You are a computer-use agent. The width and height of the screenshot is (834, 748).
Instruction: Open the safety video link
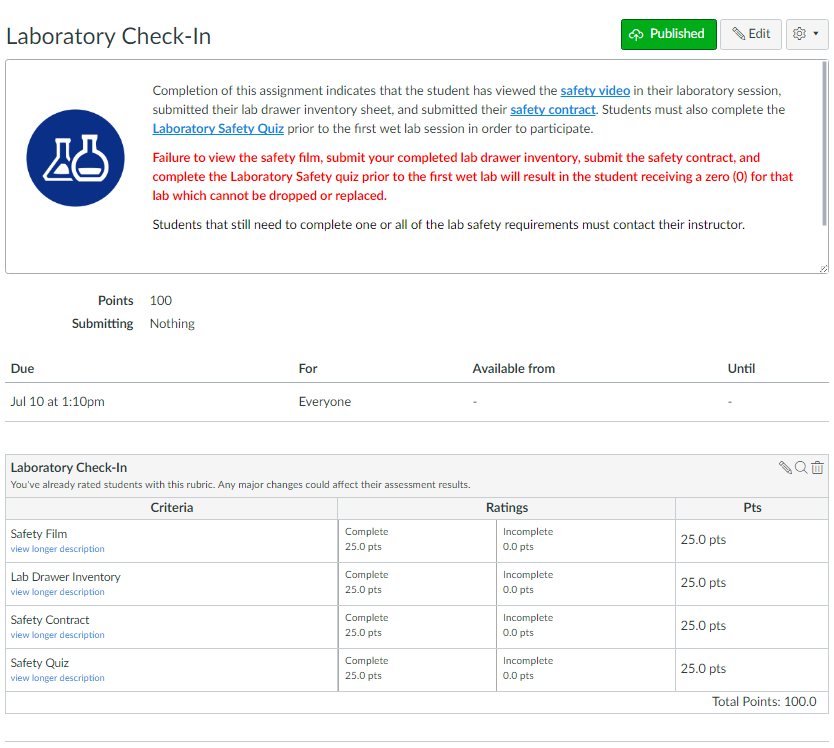(x=595, y=90)
